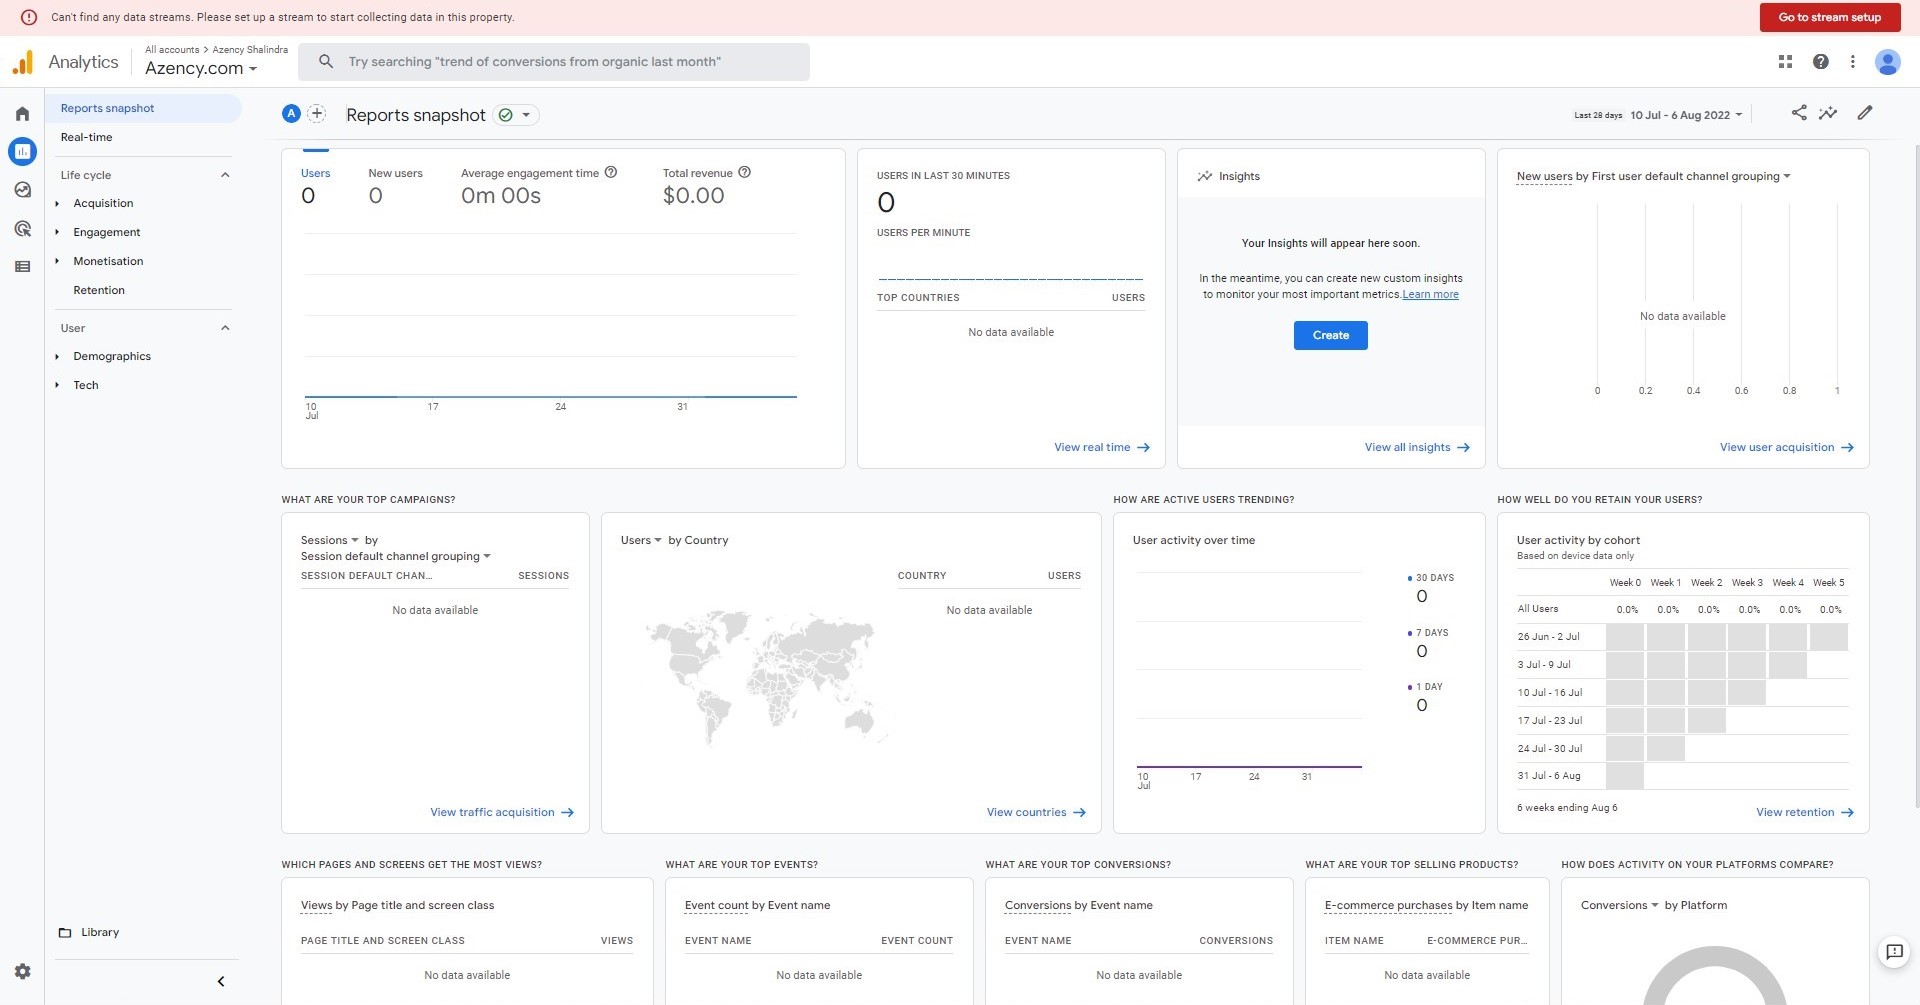The image size is (1920, 1005).
Task: Click the Create insights button
Action: pyautogui.click(x=1330, y=335)
